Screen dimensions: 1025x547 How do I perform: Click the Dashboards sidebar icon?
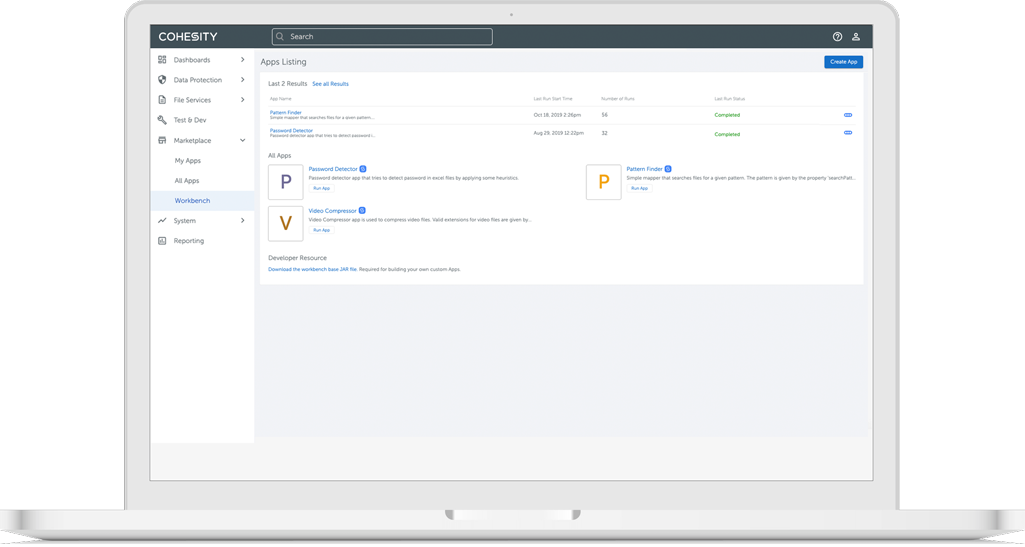coord(162,59)
